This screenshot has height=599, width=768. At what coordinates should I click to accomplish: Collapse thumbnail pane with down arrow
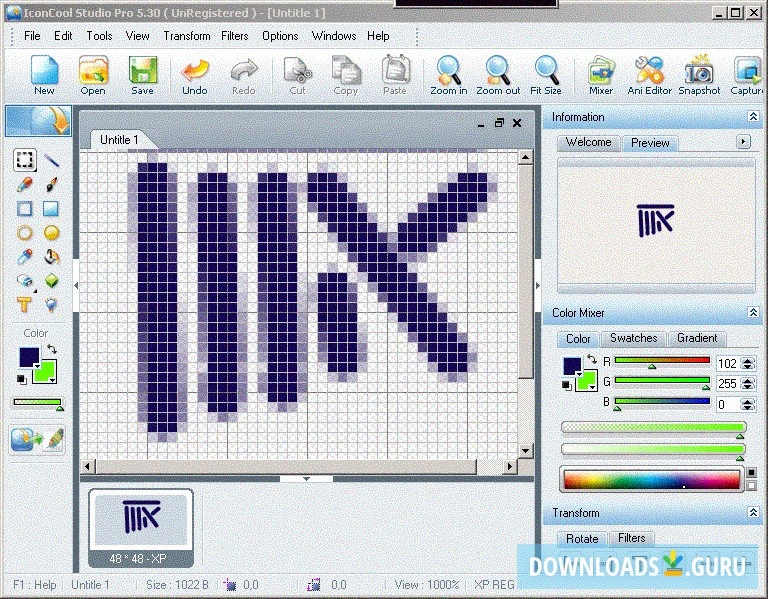(x=307, y=479)
